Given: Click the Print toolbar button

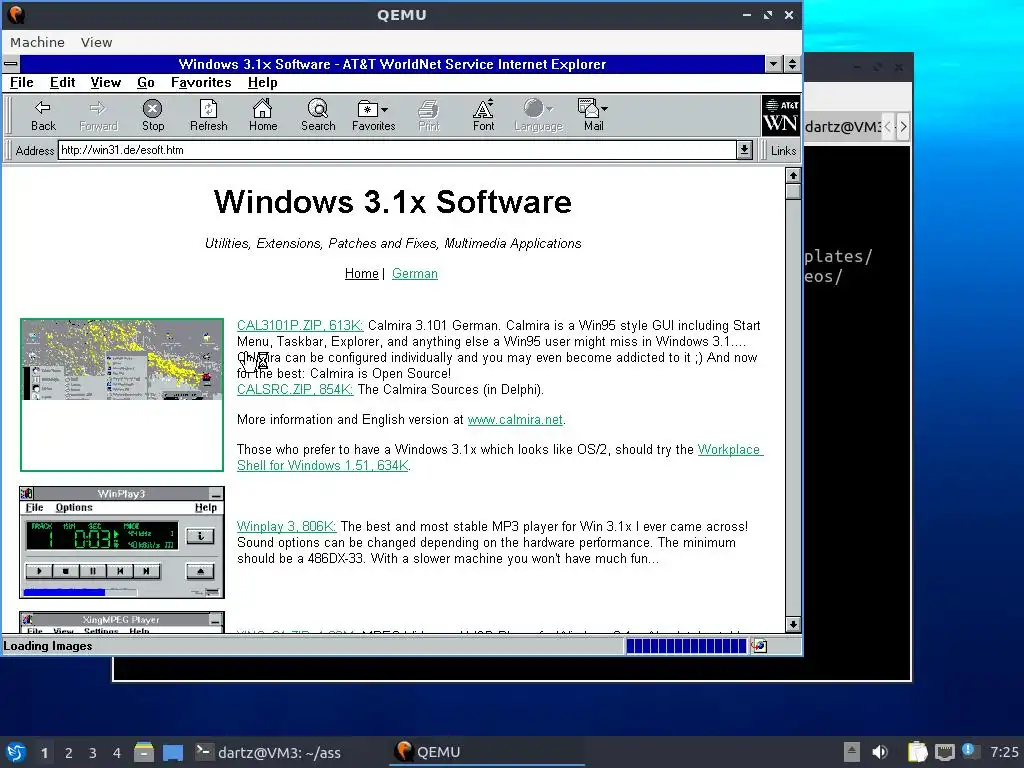Looking at the screenshot, I should [x=428, y=116].
